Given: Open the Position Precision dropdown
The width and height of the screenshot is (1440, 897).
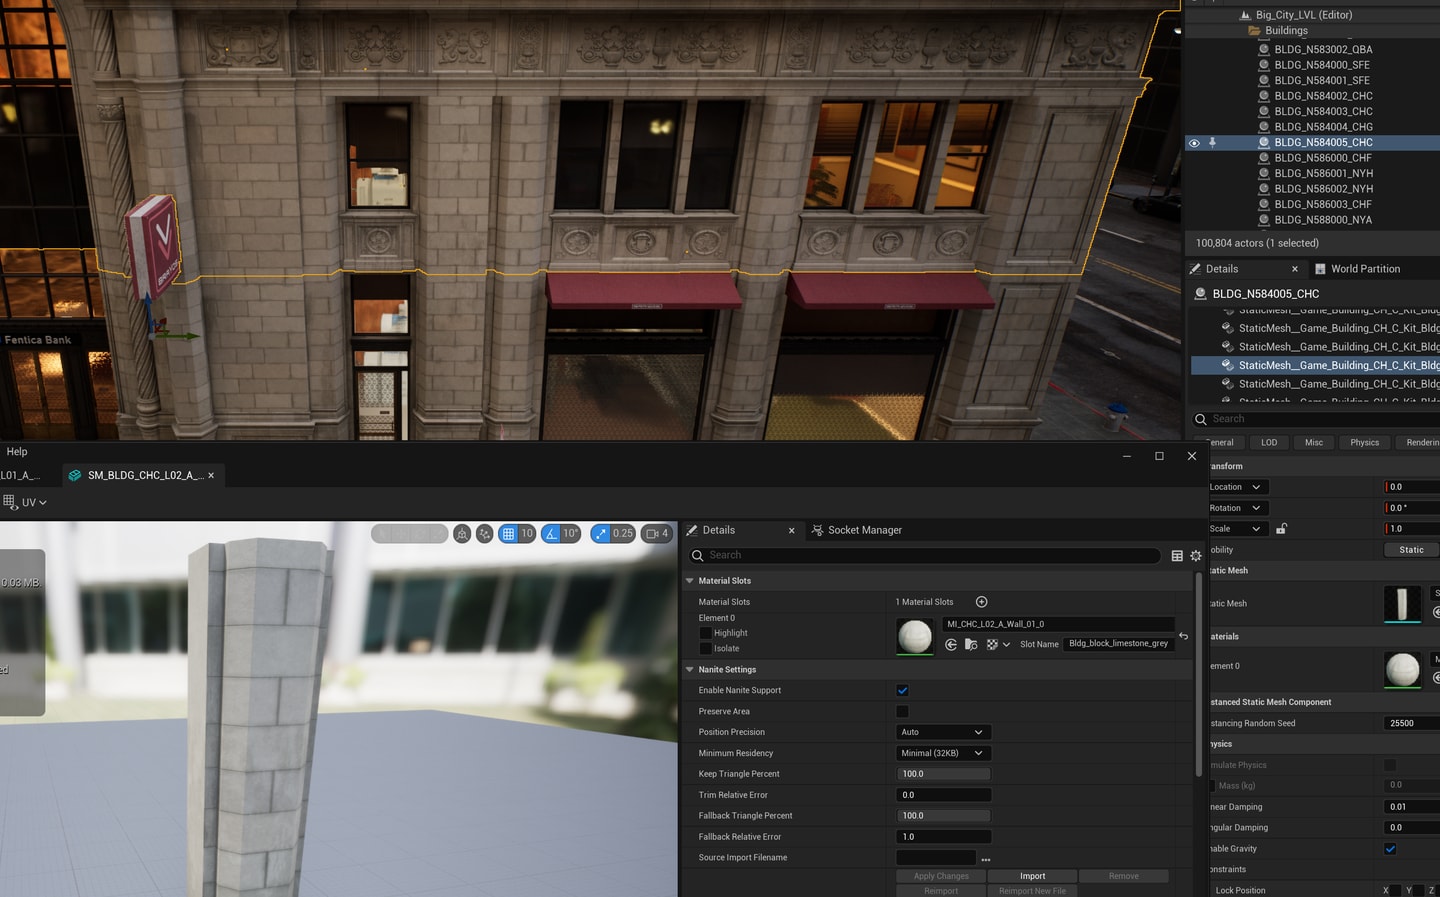Looking at the screenshot, I should pos(942,732).
